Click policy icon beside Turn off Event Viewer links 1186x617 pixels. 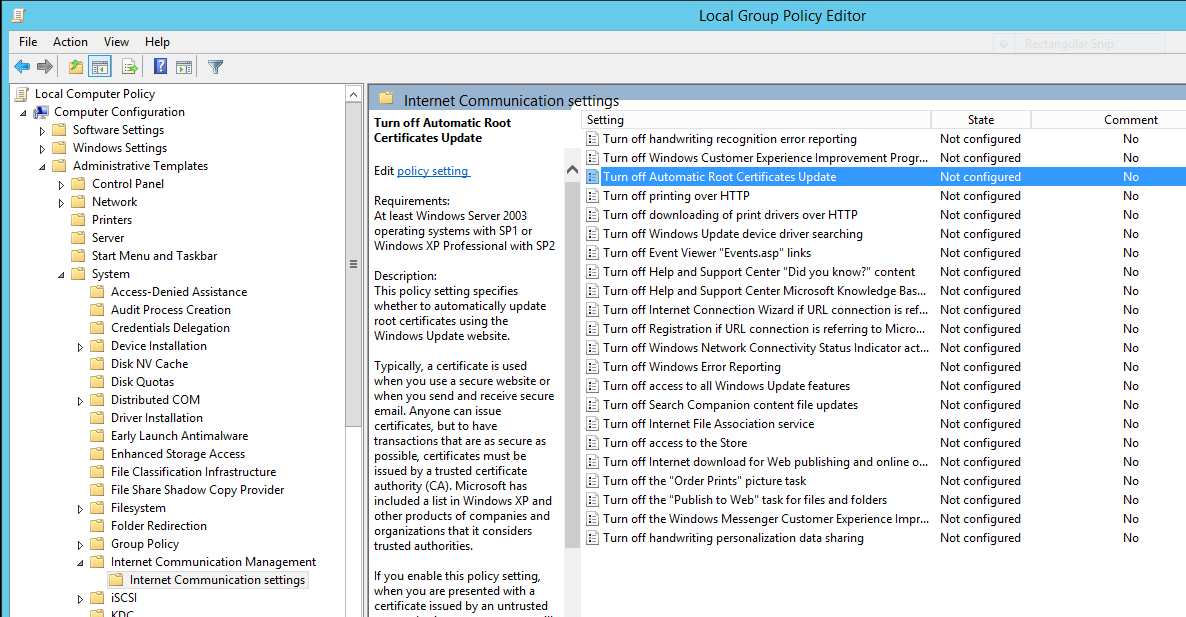pyautogui.click(x=592, y=253)
